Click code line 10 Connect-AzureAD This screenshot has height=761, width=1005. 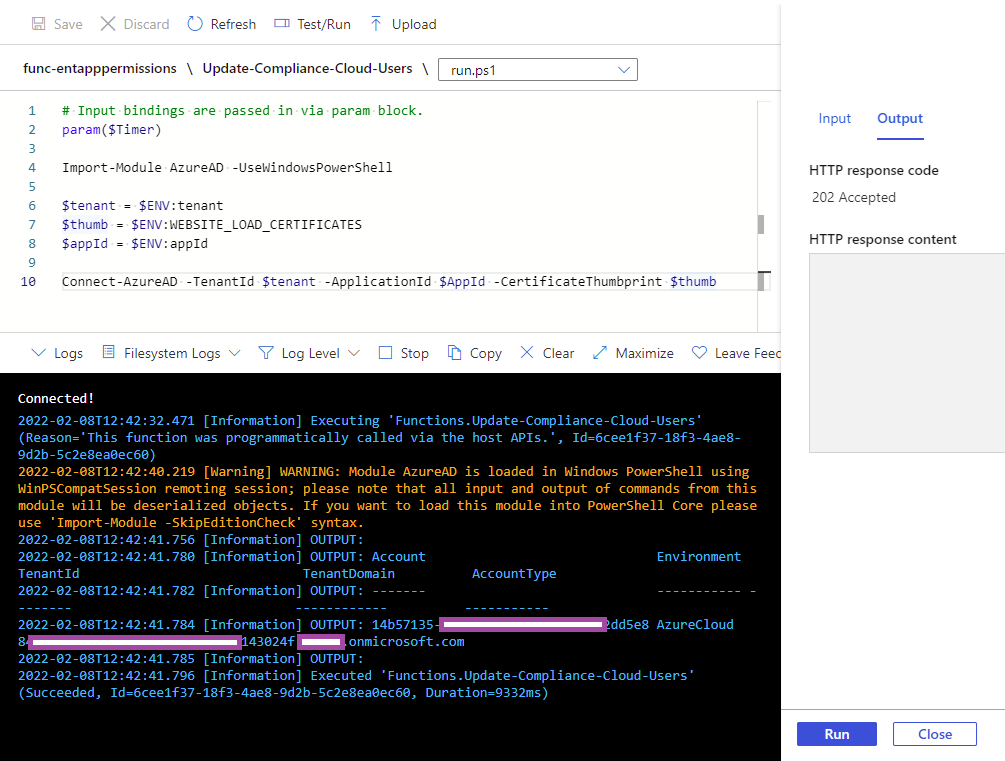coord(389,281)
